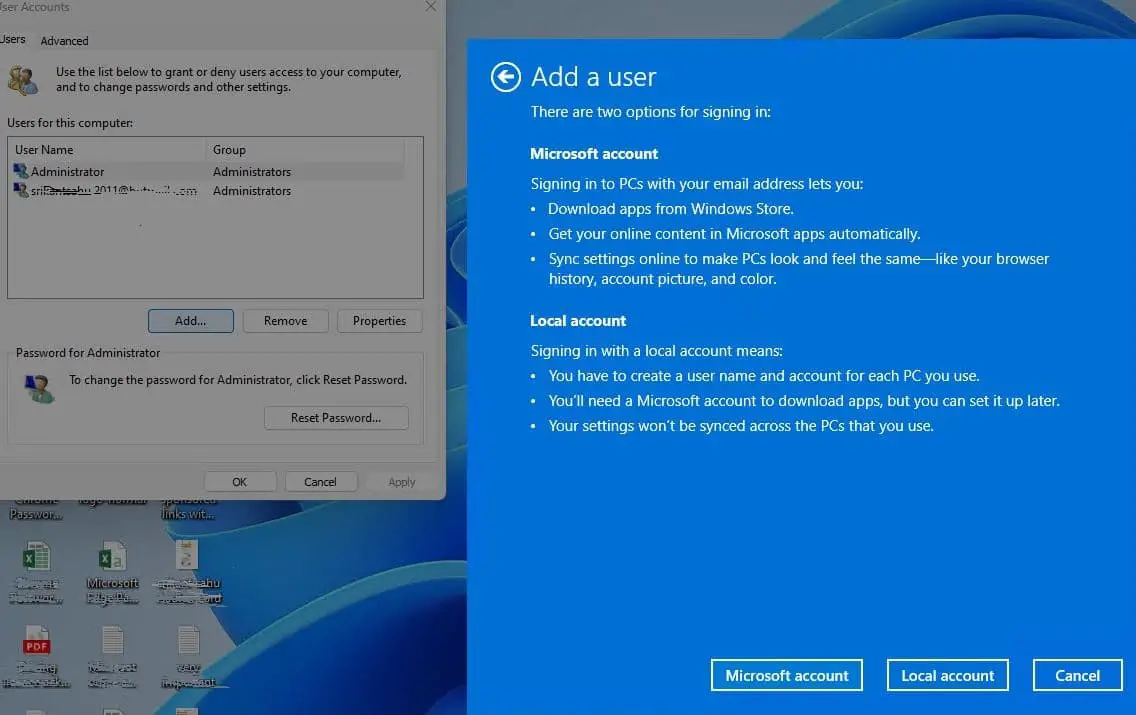Select the Local account button
Image resolution: width=1136 pixels, height=715 pixels.
(947, 675)
